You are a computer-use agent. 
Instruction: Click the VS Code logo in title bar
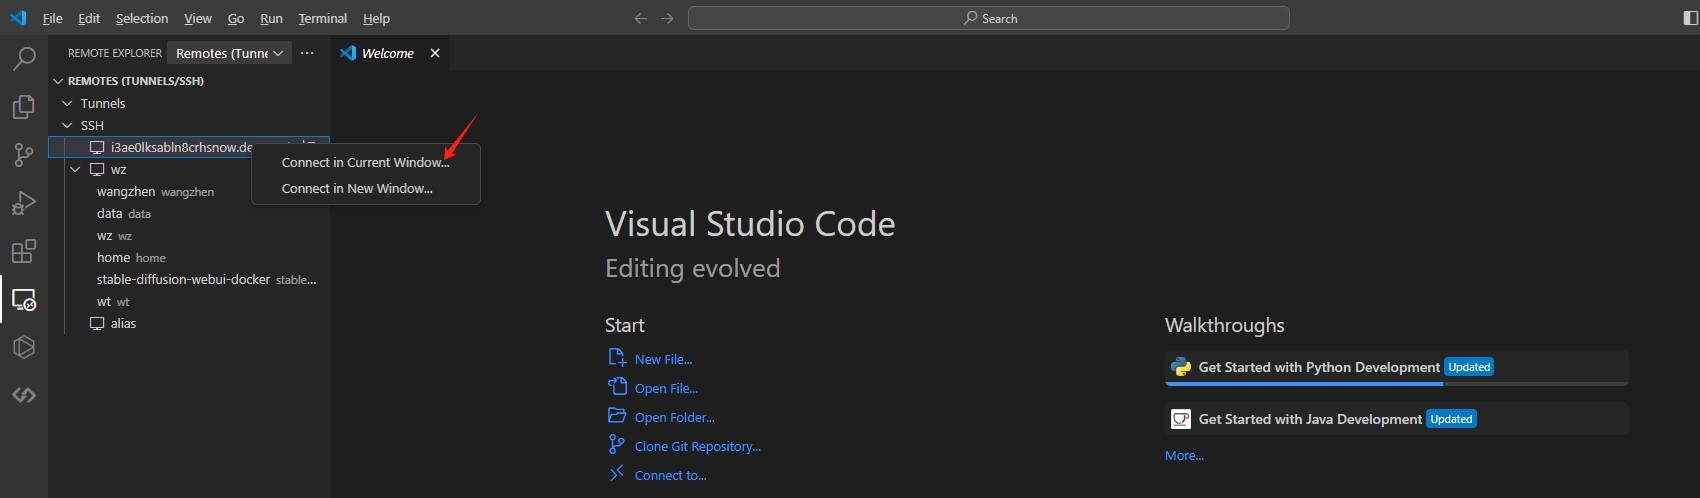point(18,18)
